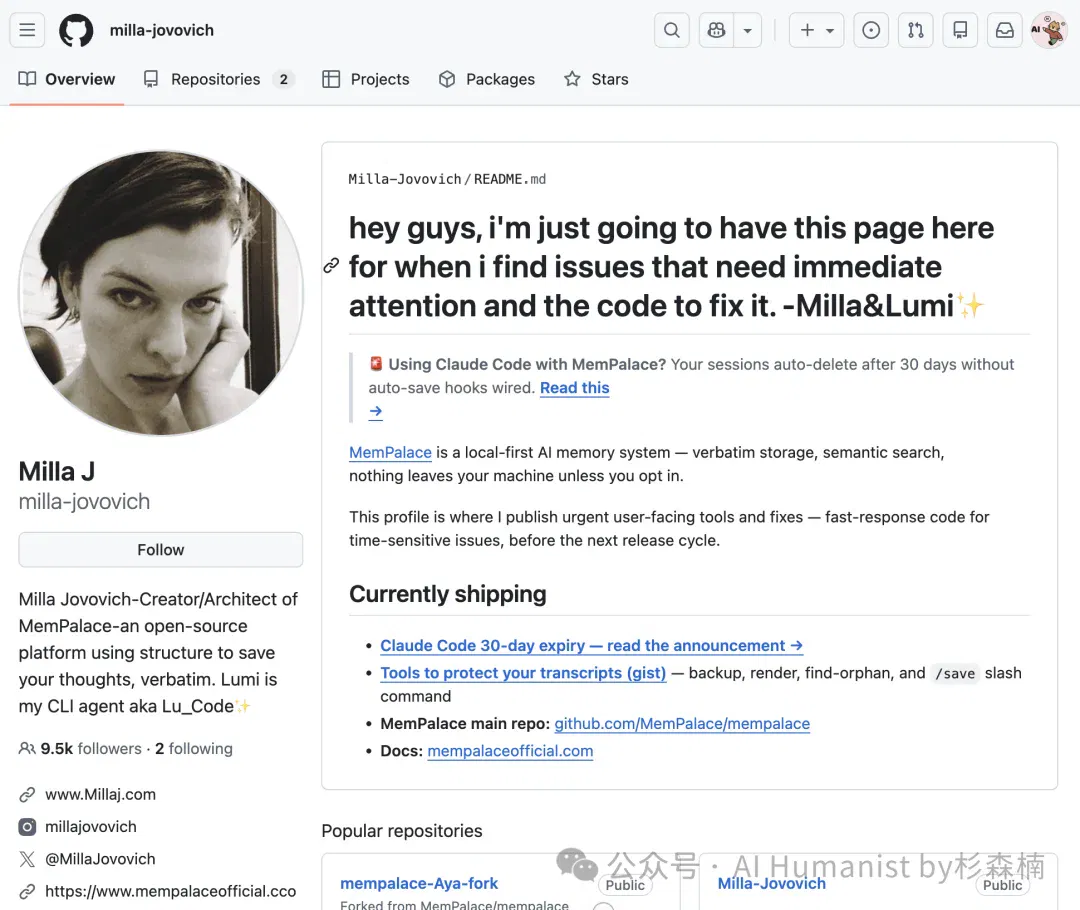Screen dimensions: 1080x910
Task: Open github.com/MemPalace/mempalace repo link
Action: 682,724
